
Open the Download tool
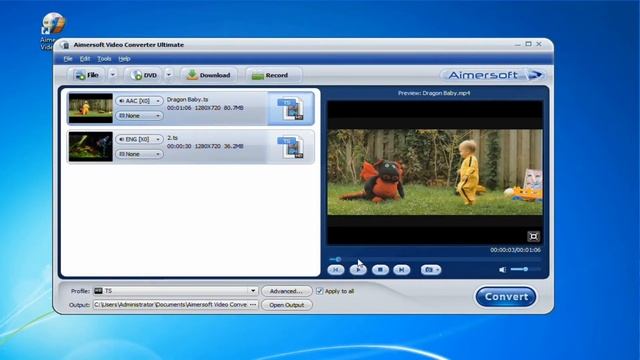(x=209, y=75)
